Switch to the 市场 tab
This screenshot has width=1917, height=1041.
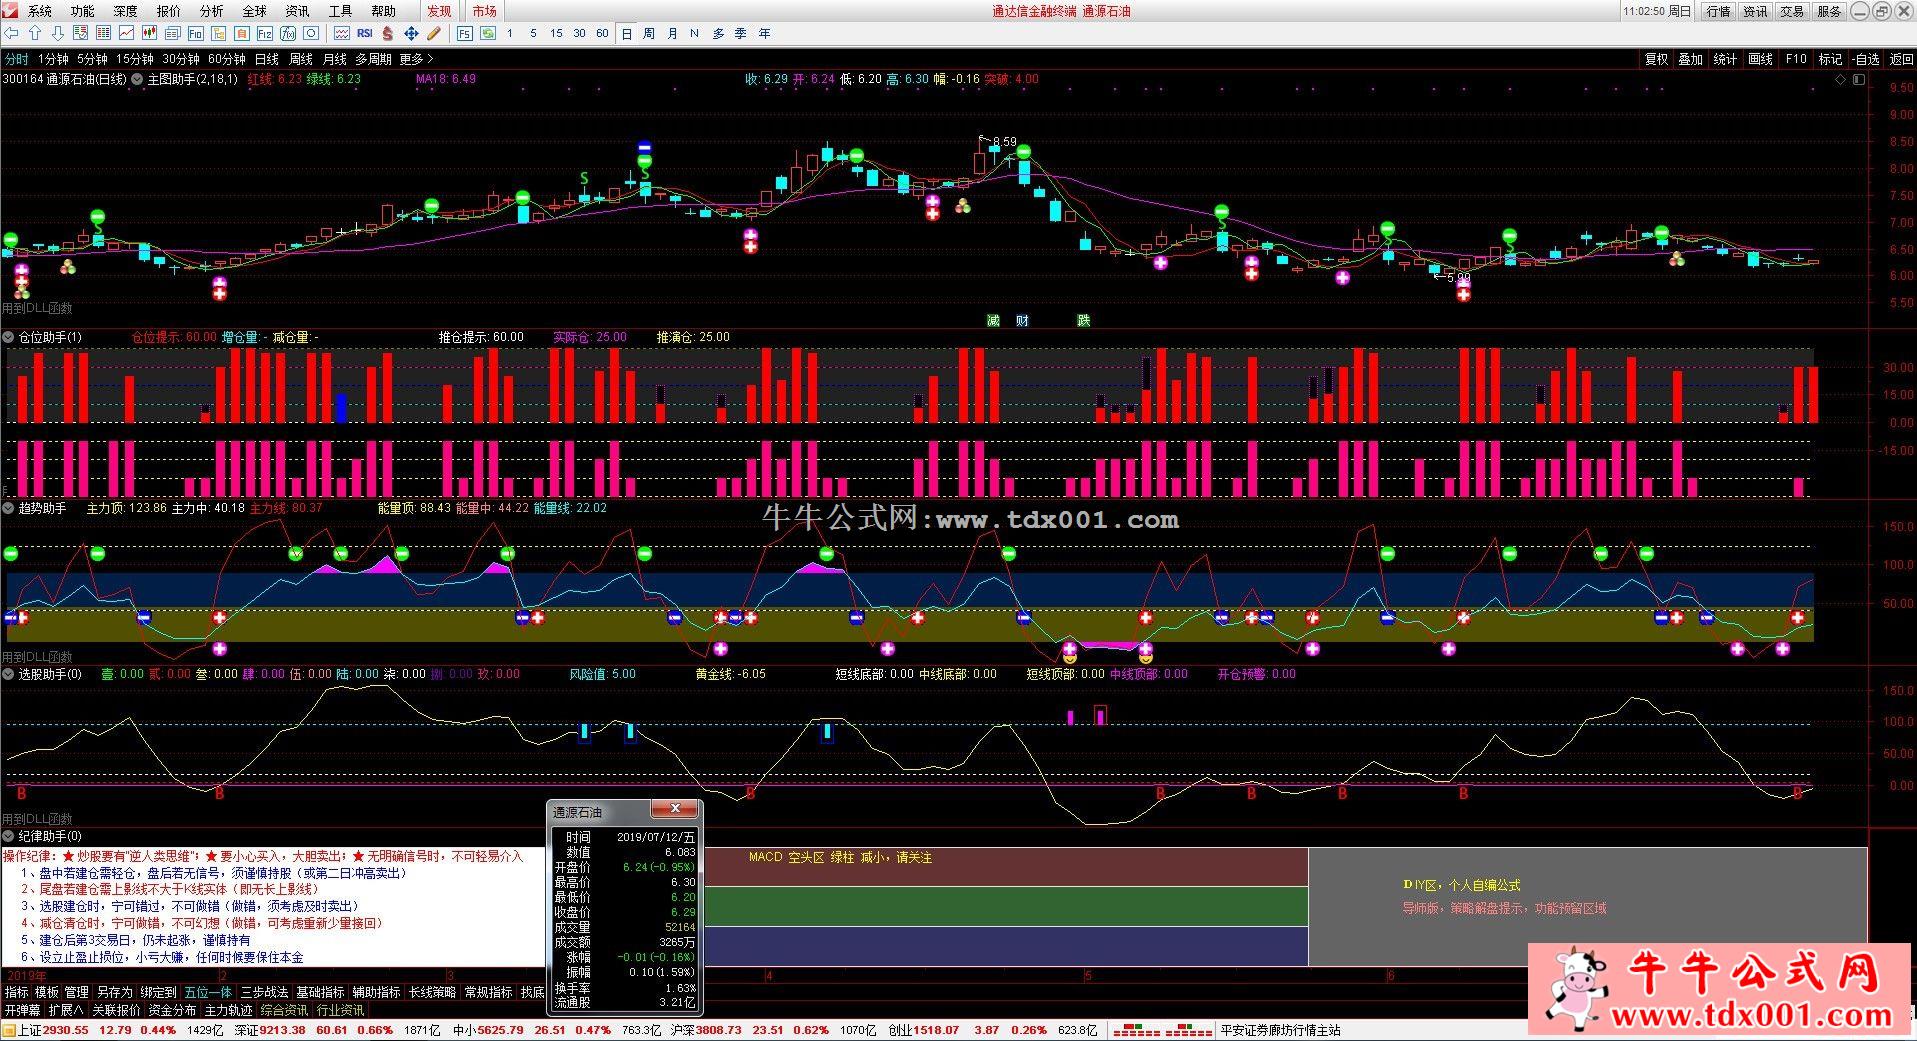pos(484,11)
